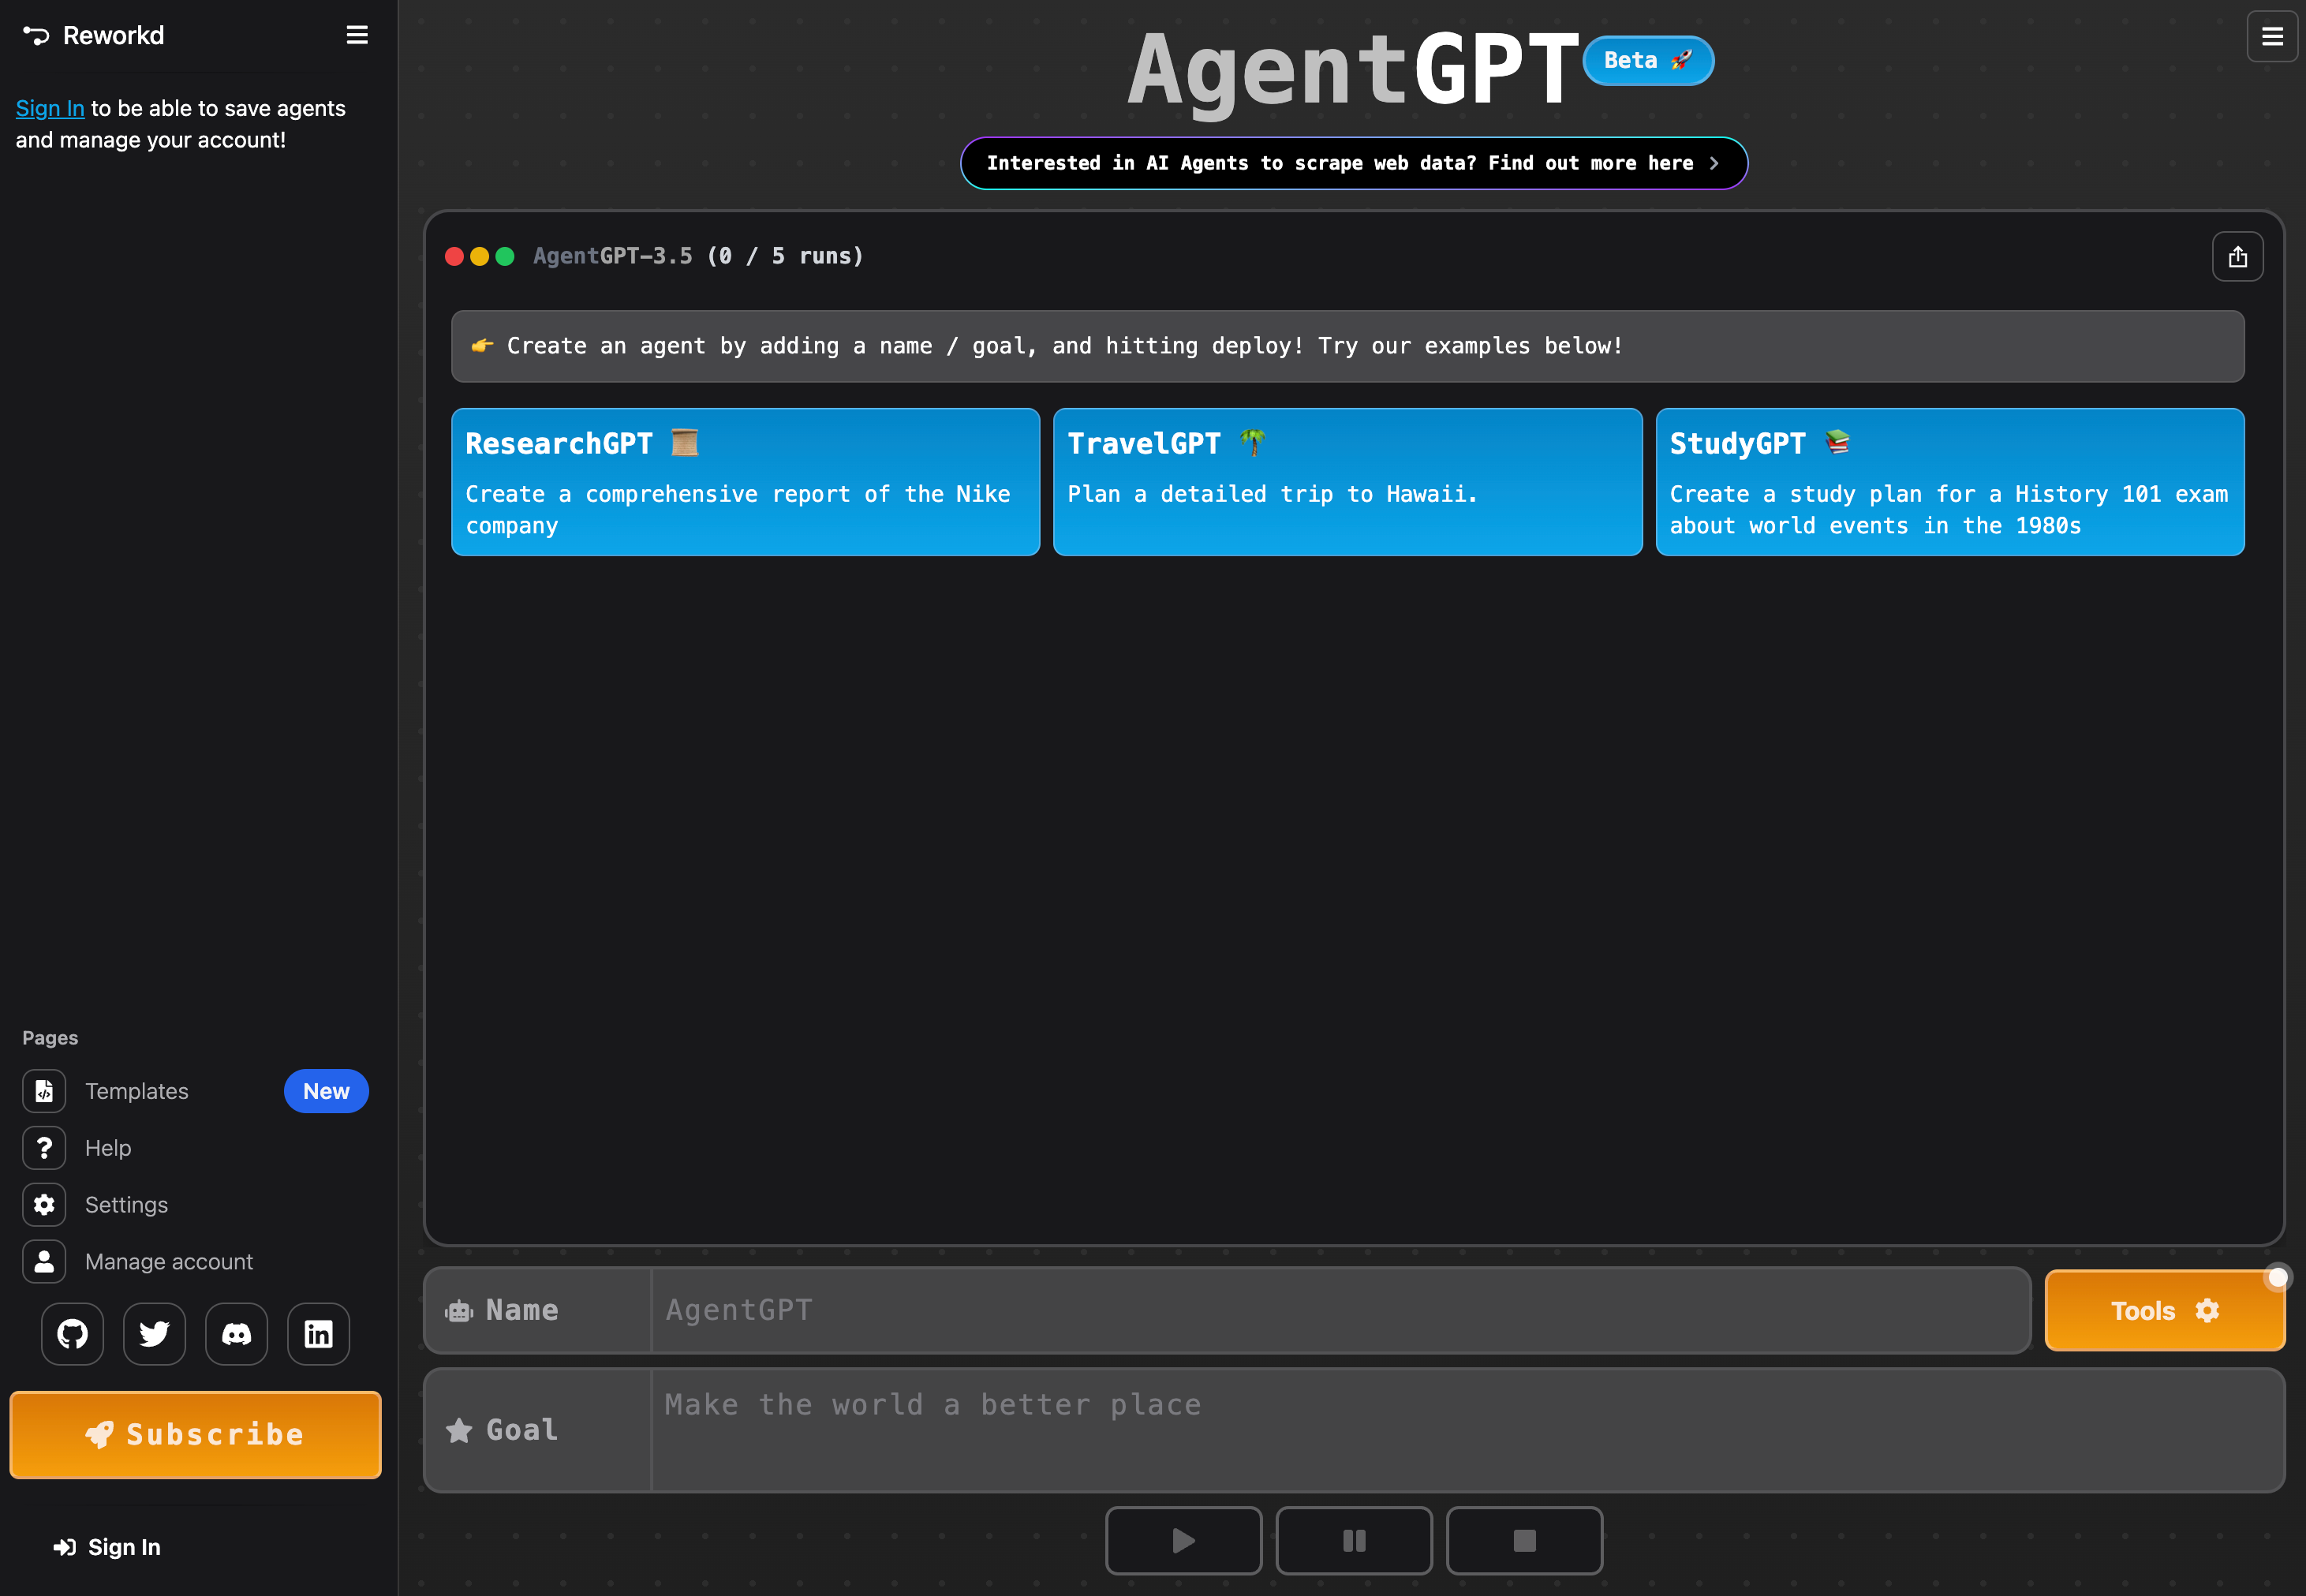Go to the Settings page
This screenshot has height=1596, width=2306.
(126, 1204)
